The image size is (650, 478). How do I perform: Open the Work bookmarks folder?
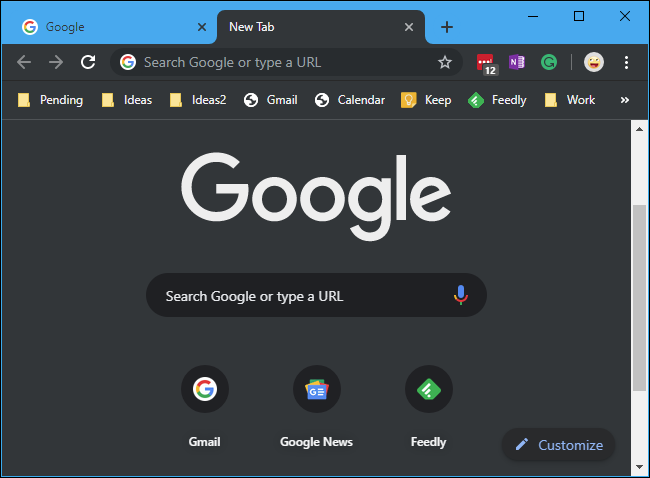click(x=570, y=100)
